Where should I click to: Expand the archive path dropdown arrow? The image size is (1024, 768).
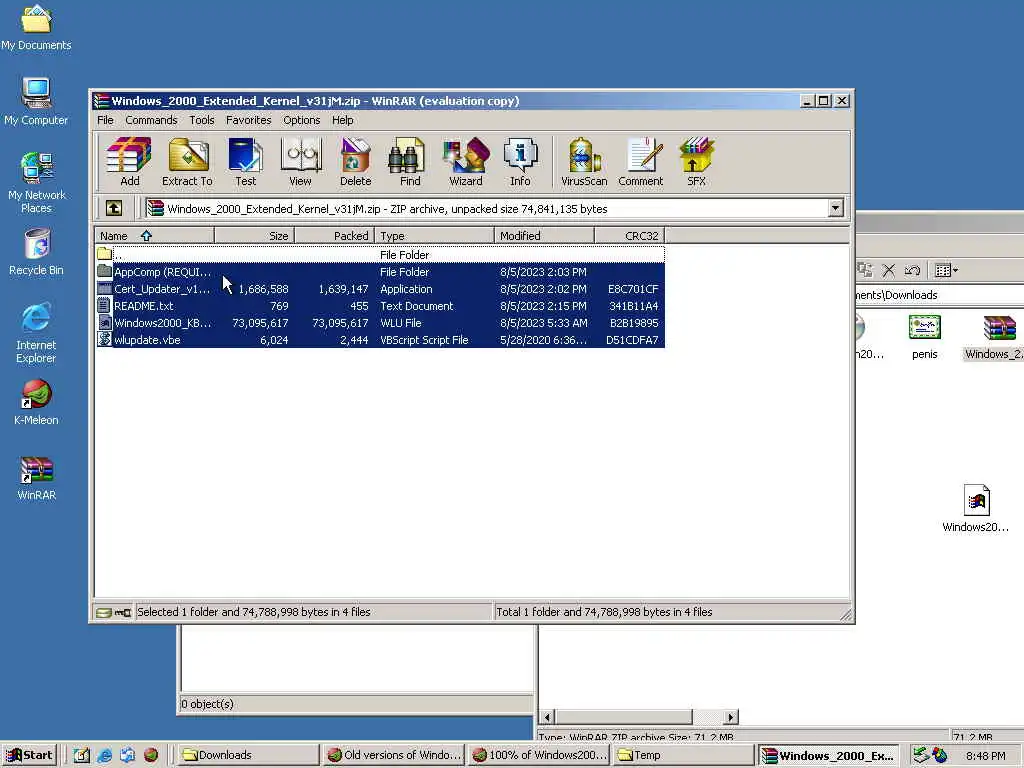click(x=835, y=208)
